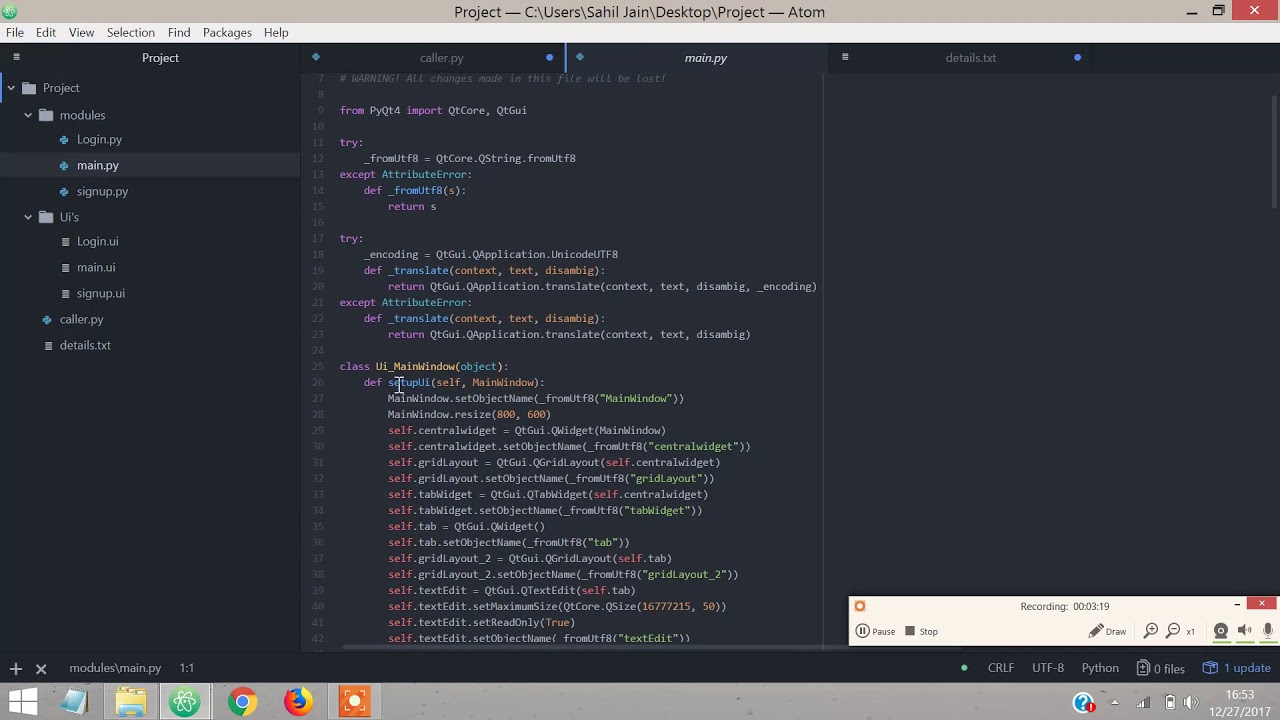Open the Find menu
Image resolution: width=1280 pixels, height=720 pixels.
point(179,32)
